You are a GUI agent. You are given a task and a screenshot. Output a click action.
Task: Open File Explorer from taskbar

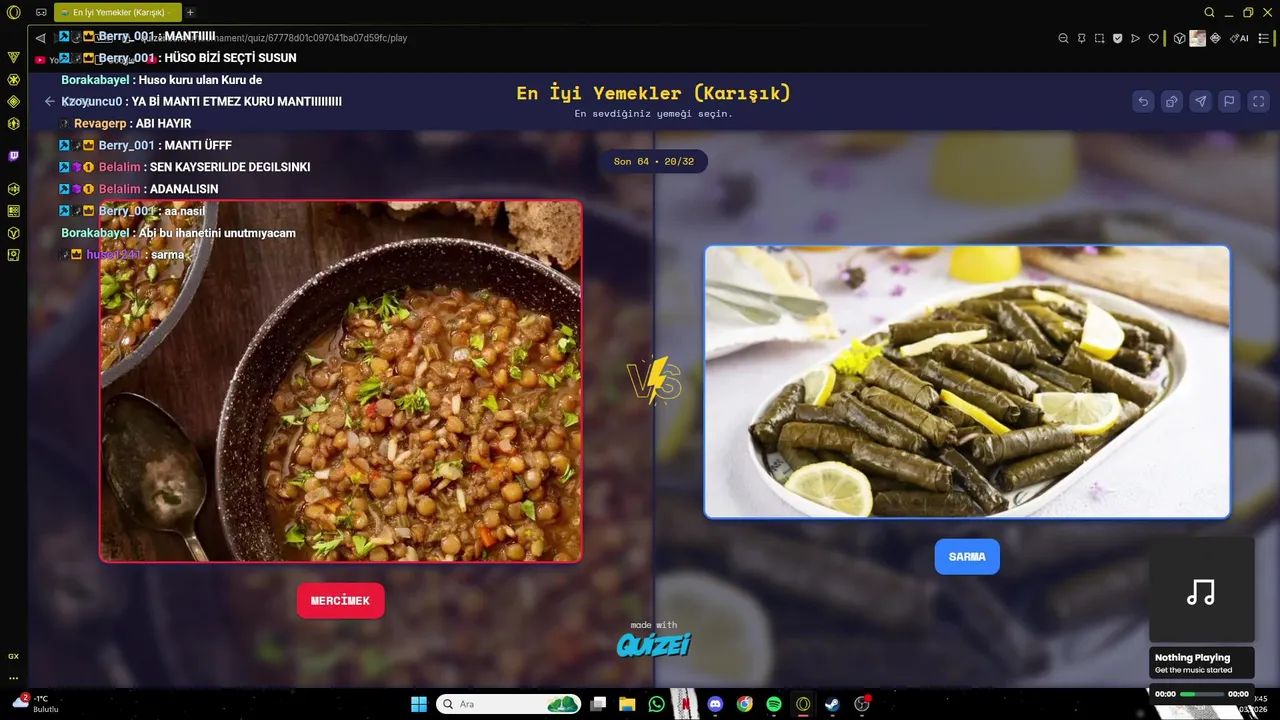point(627,704)
